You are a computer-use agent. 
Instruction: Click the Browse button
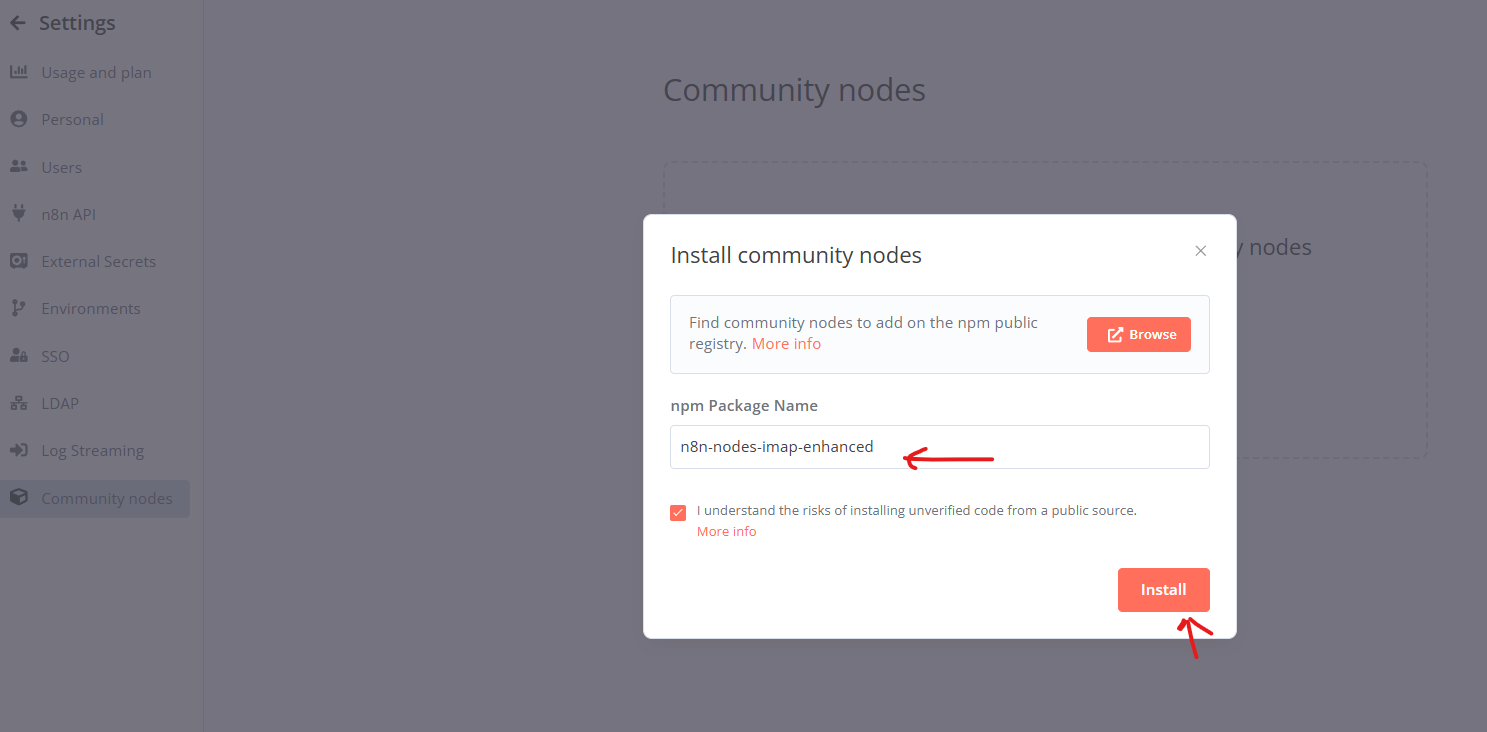[1139, 334]
